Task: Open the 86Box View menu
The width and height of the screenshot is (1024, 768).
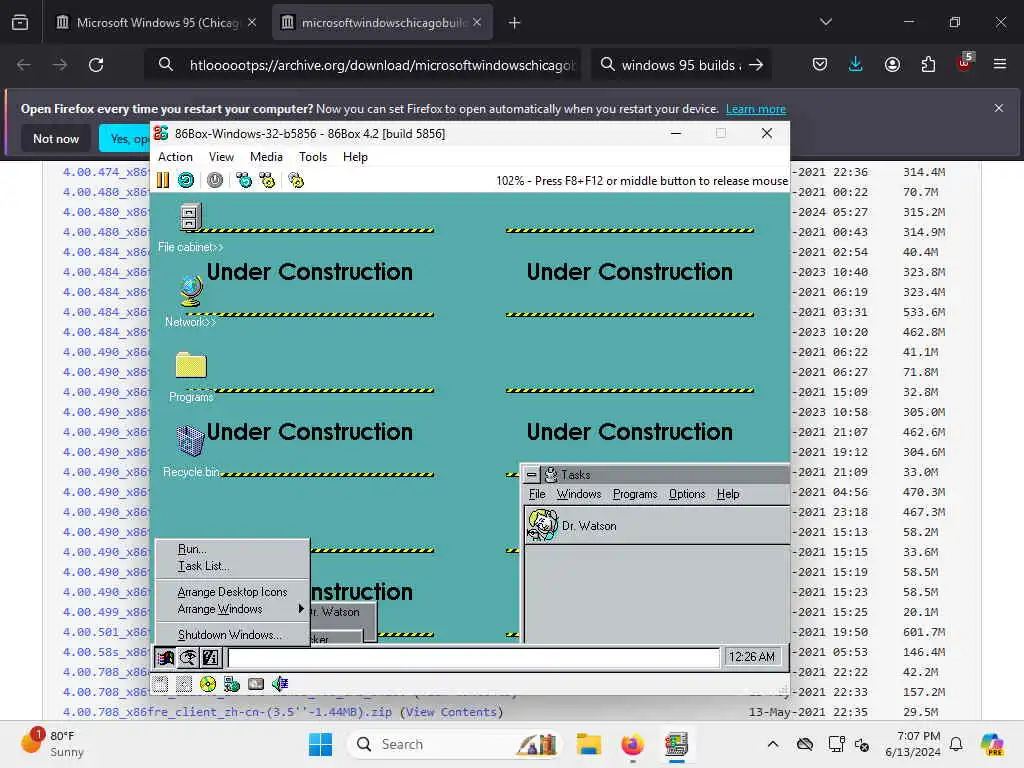Action: (x=221, y=157)
